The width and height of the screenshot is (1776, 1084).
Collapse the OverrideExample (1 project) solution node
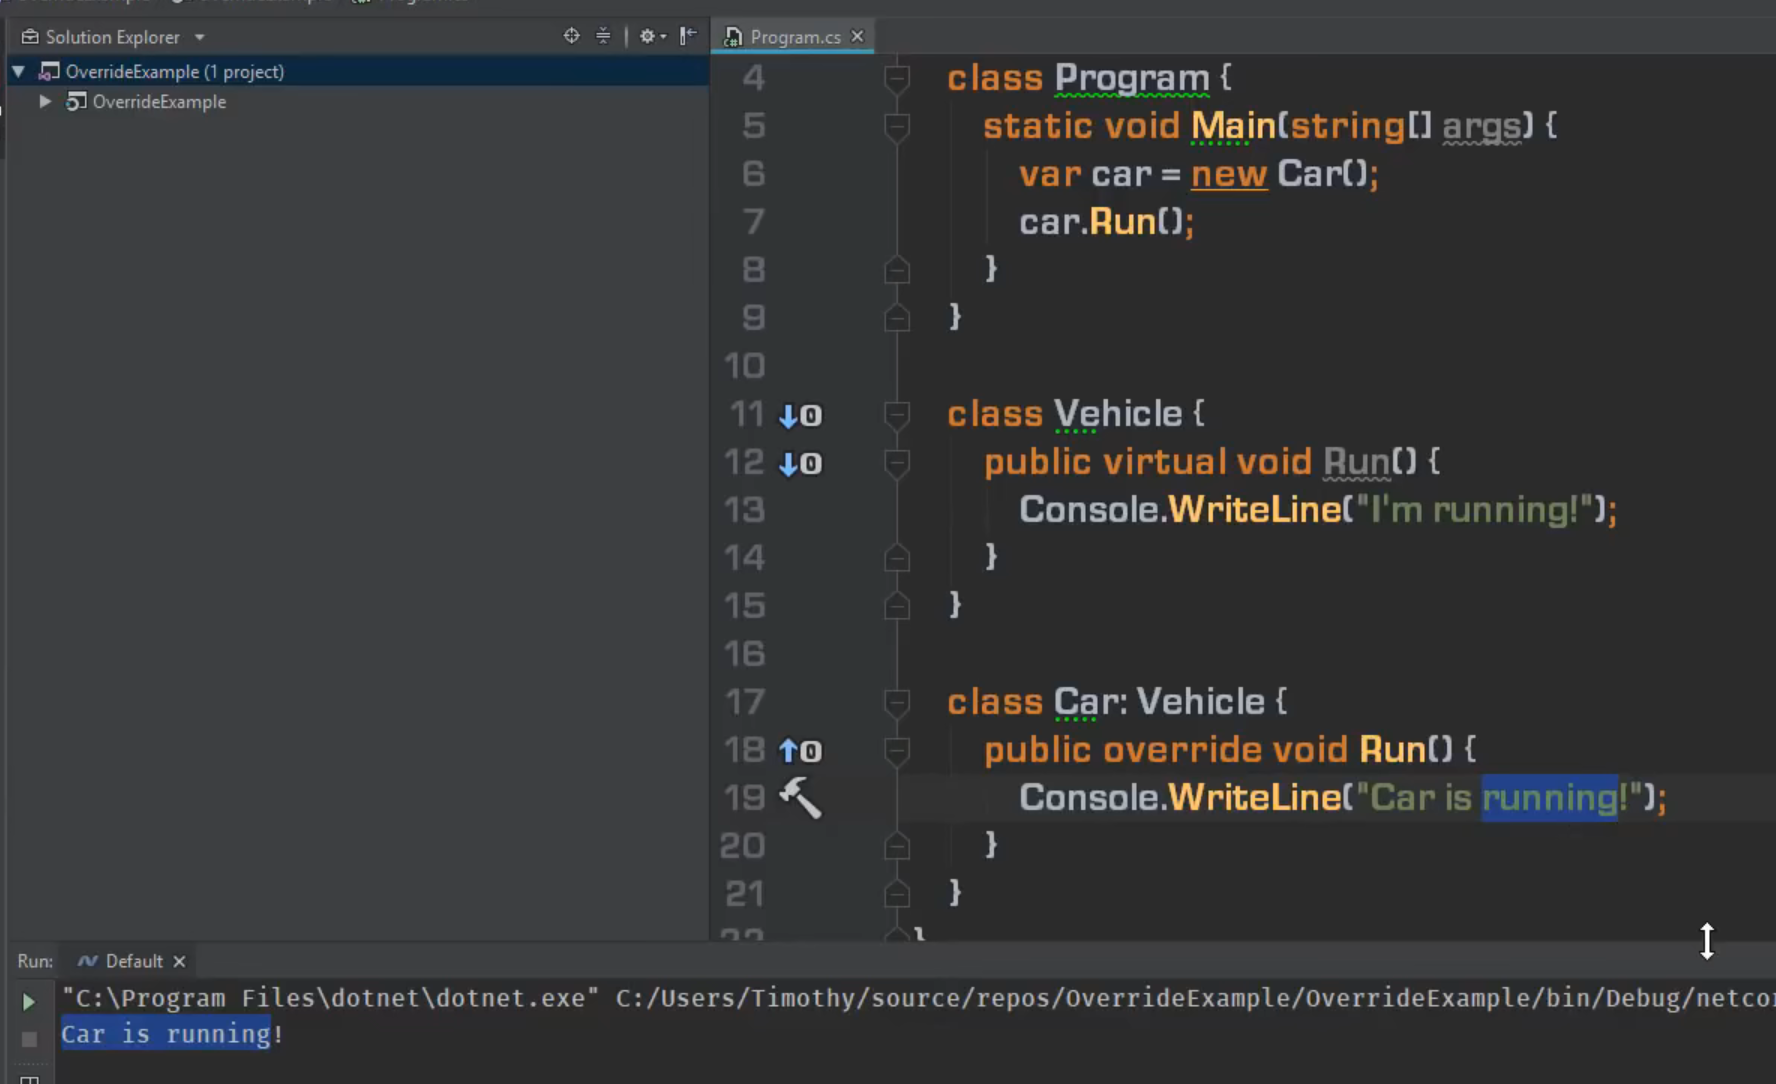tap(18, 71)
